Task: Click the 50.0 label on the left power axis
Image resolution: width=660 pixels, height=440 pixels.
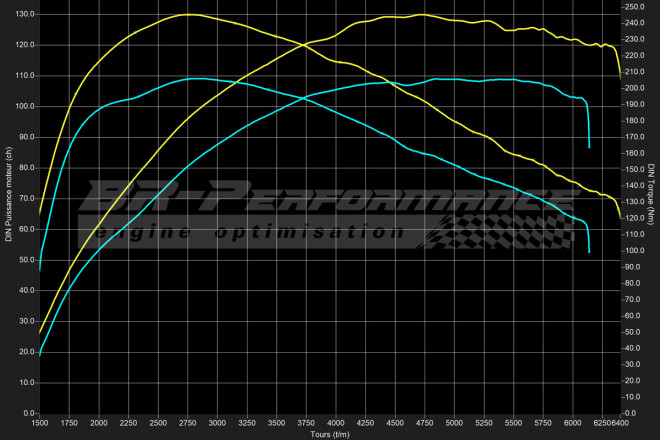Action: pyautogui.click(x=24, y=259)
